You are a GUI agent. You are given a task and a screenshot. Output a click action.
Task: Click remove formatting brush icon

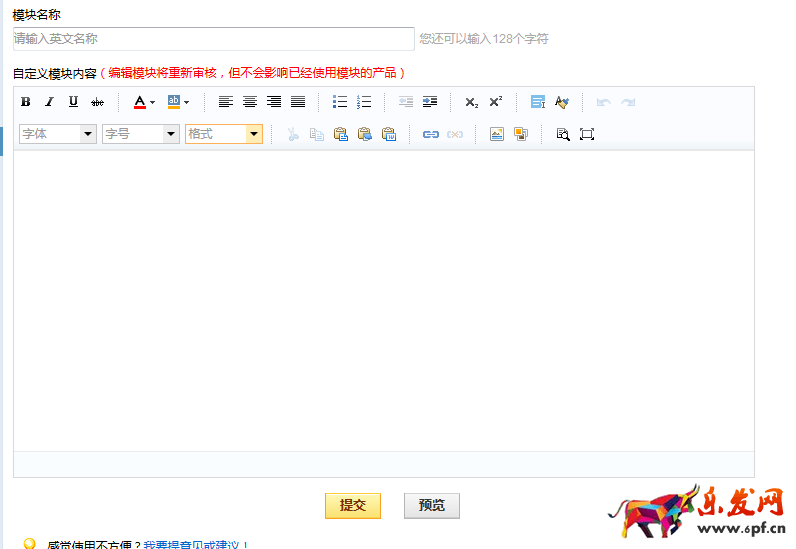[x=561, y=102]
